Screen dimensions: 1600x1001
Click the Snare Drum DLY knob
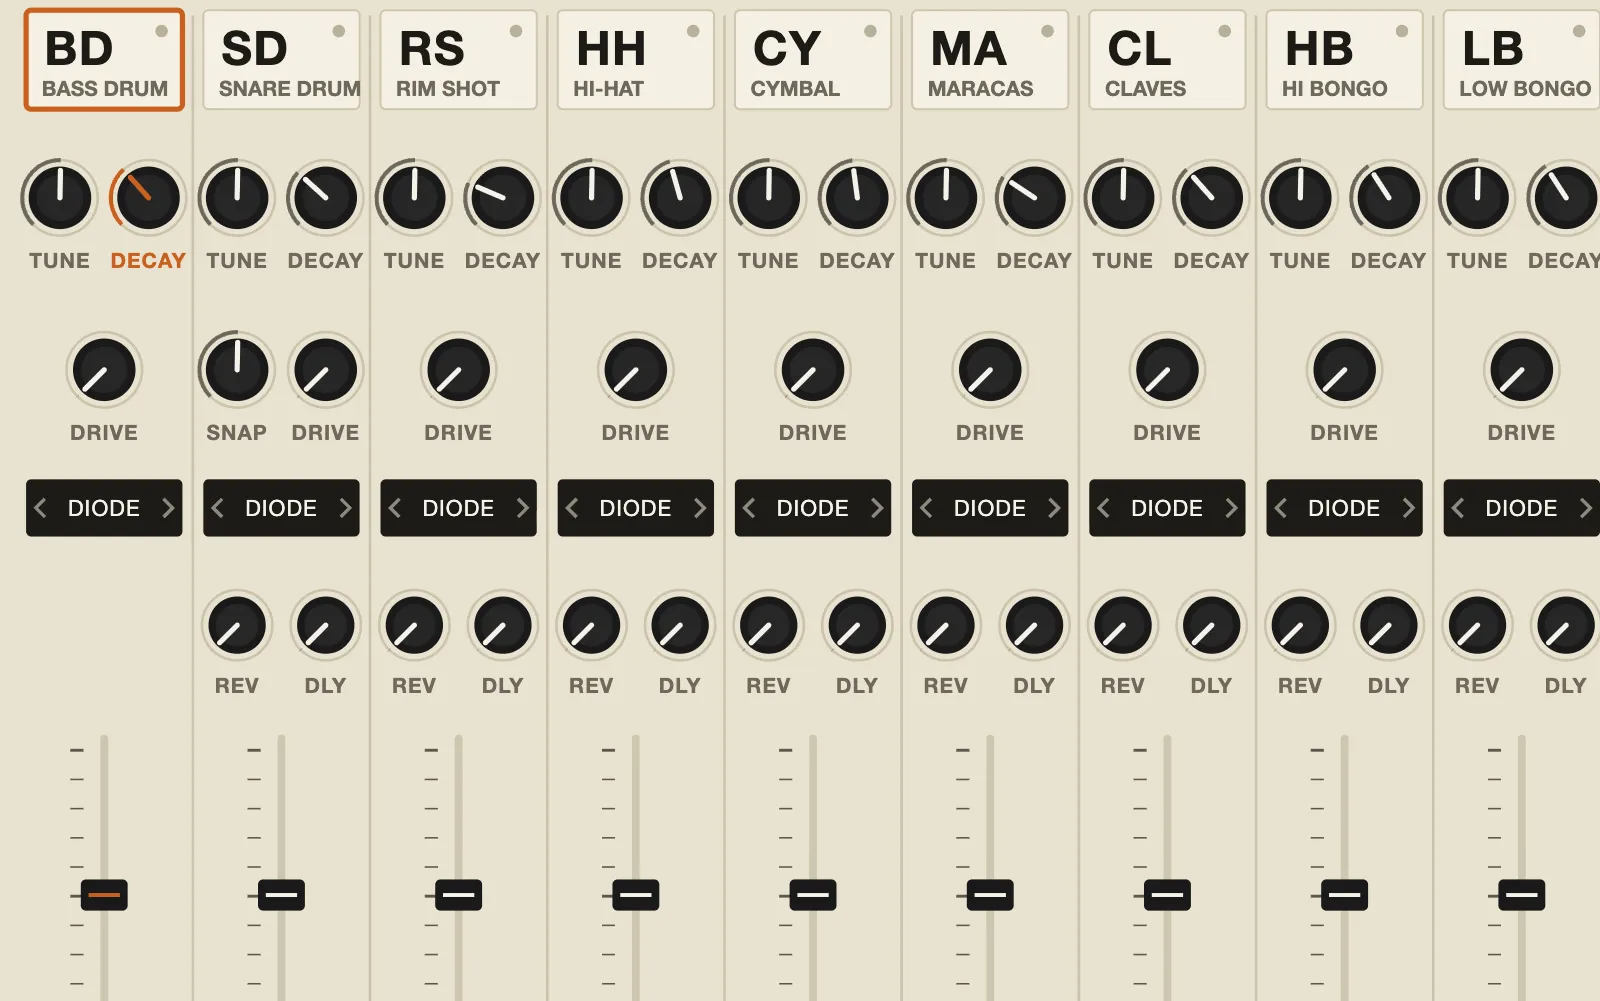click(x=325, y=626)
